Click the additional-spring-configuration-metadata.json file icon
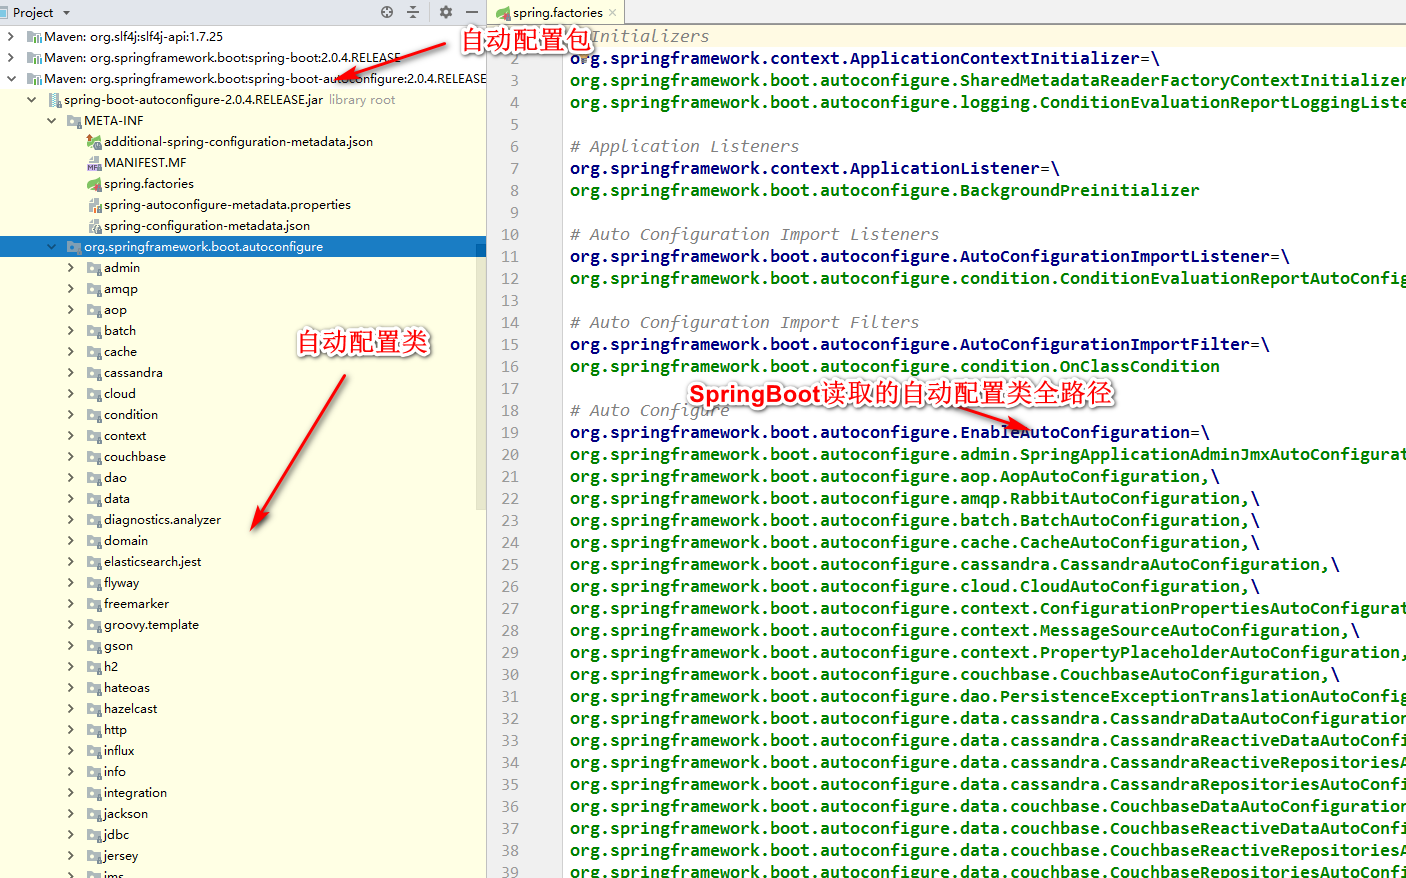Screen dimensions: 1406x878 tap(94, 142)
